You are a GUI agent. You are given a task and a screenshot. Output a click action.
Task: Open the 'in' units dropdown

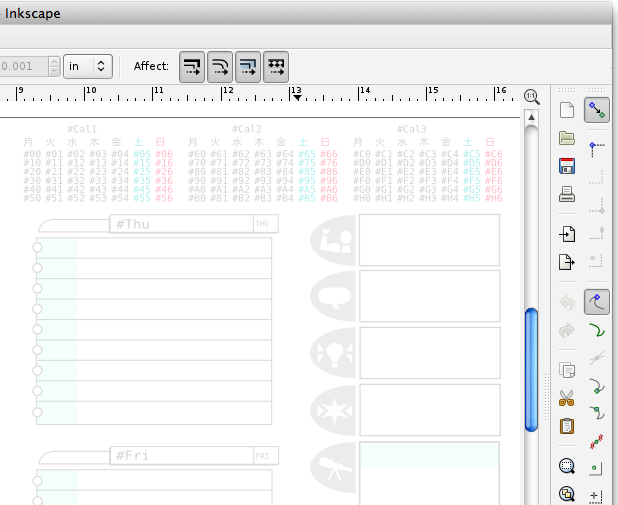click(88, 67)
